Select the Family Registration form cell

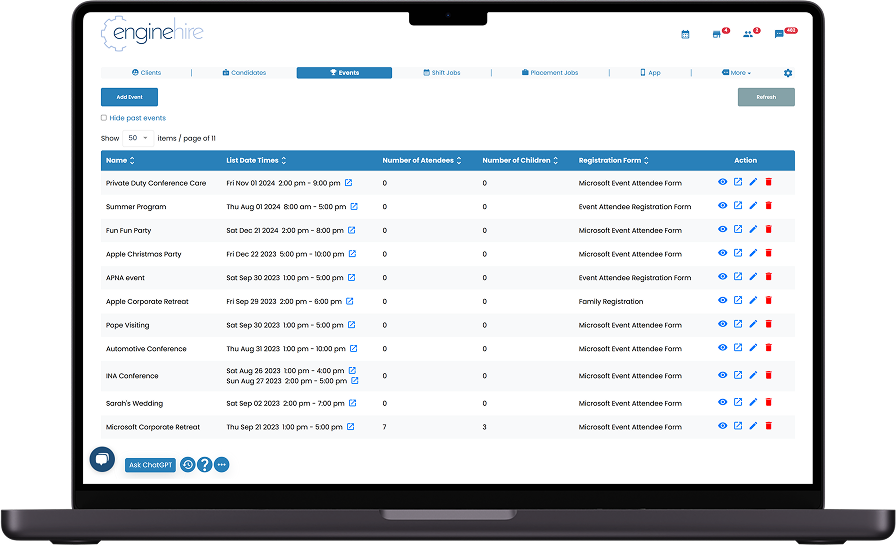click(611, 302)
